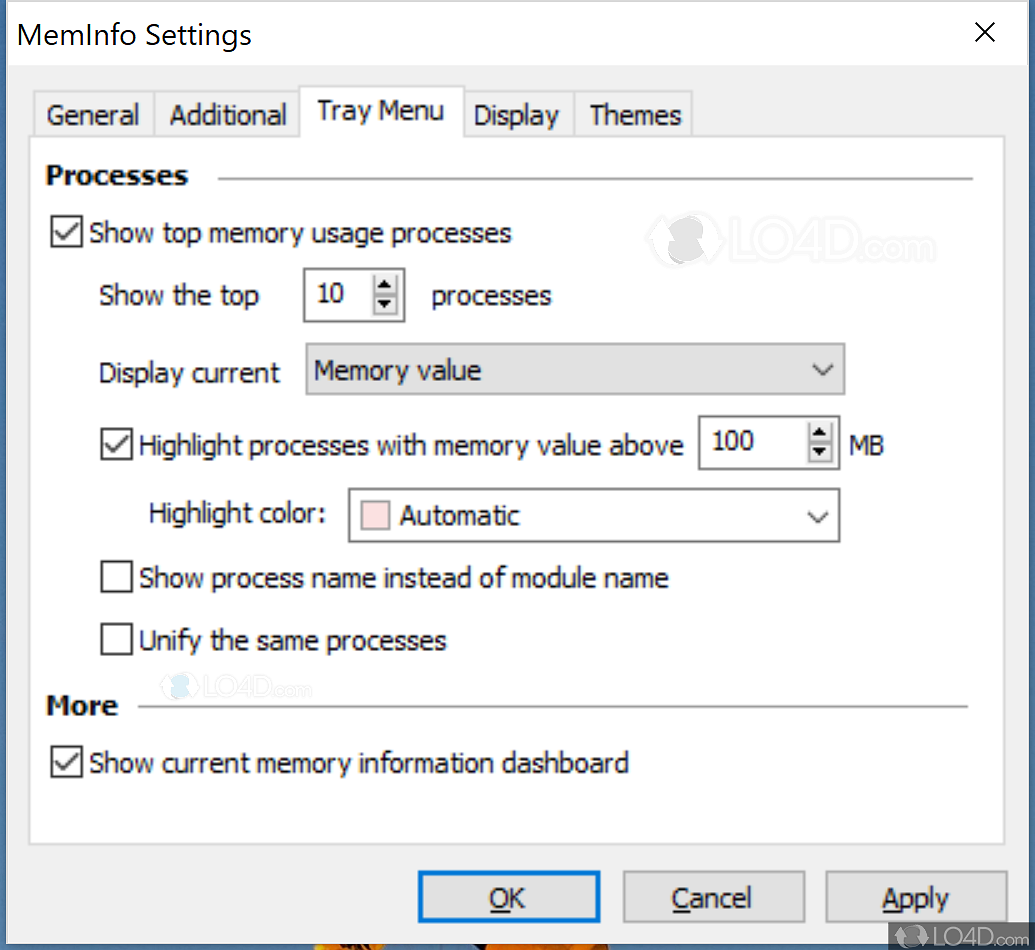Click up arrow on memory threshold spinner
The width and height of the screenshot is (1035, 950).
coord(820,433)
